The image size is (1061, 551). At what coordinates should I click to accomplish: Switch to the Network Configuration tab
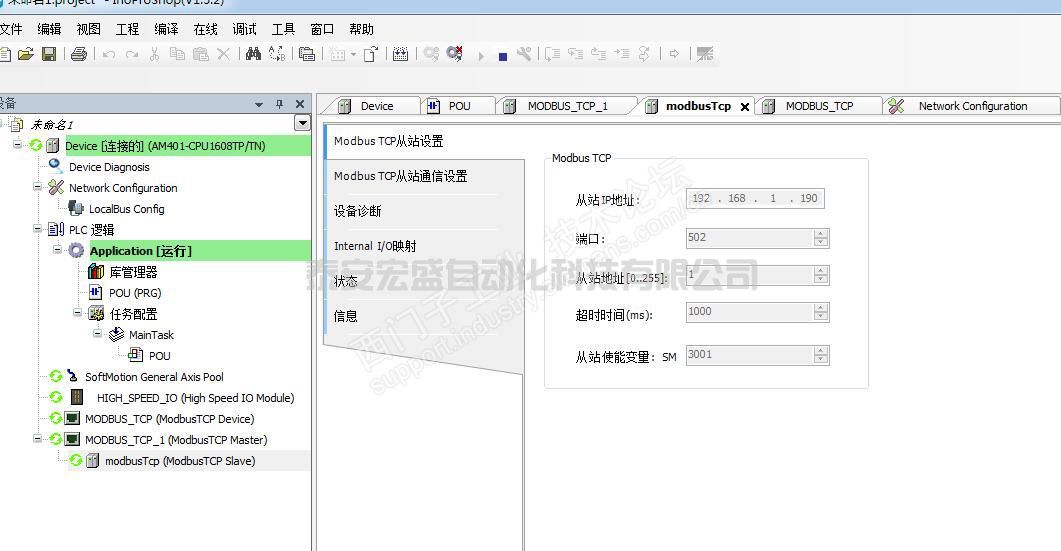click(971, 106)
